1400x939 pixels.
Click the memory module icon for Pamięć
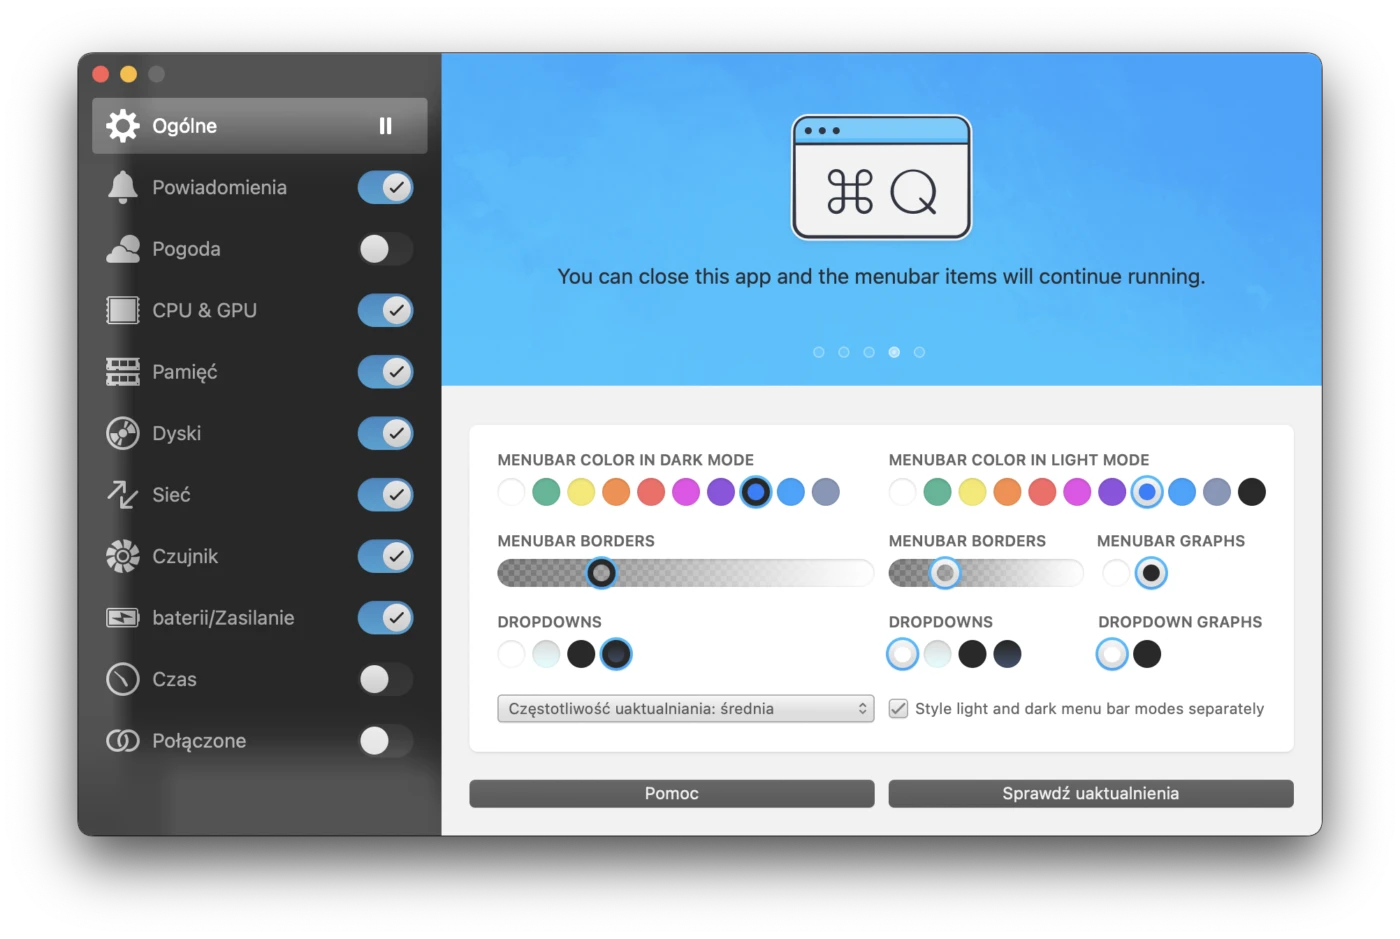click(x=123, y=372)
